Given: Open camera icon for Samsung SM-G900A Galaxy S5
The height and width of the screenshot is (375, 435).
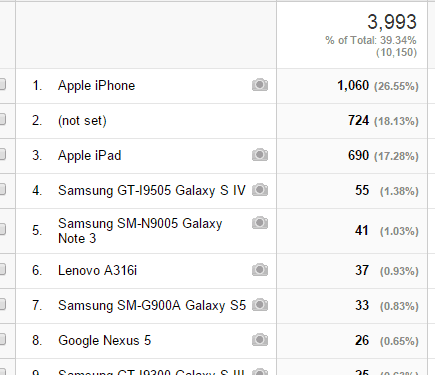Looking at the screenshot, I should coord(260,305).
